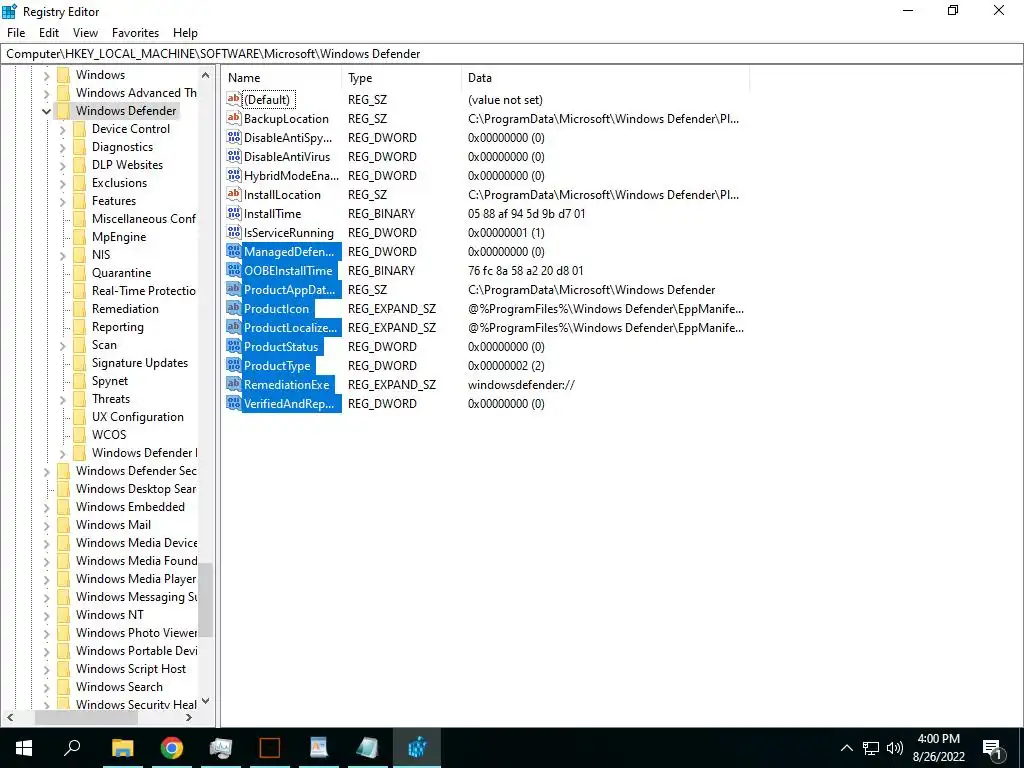Viewport: 1024px width, 768px height.
Task: Click the (Default) value icon
Action: click(234, 99)
